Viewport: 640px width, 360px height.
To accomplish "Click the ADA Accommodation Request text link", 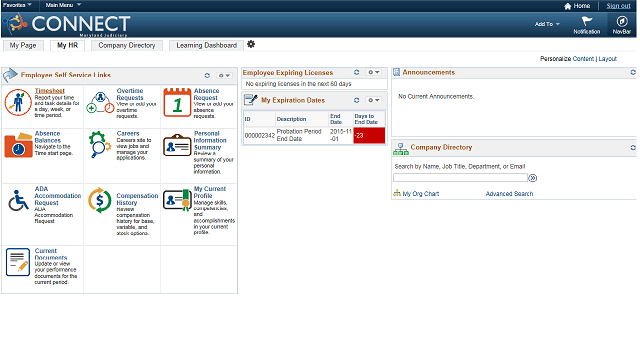I will point(58,196).
